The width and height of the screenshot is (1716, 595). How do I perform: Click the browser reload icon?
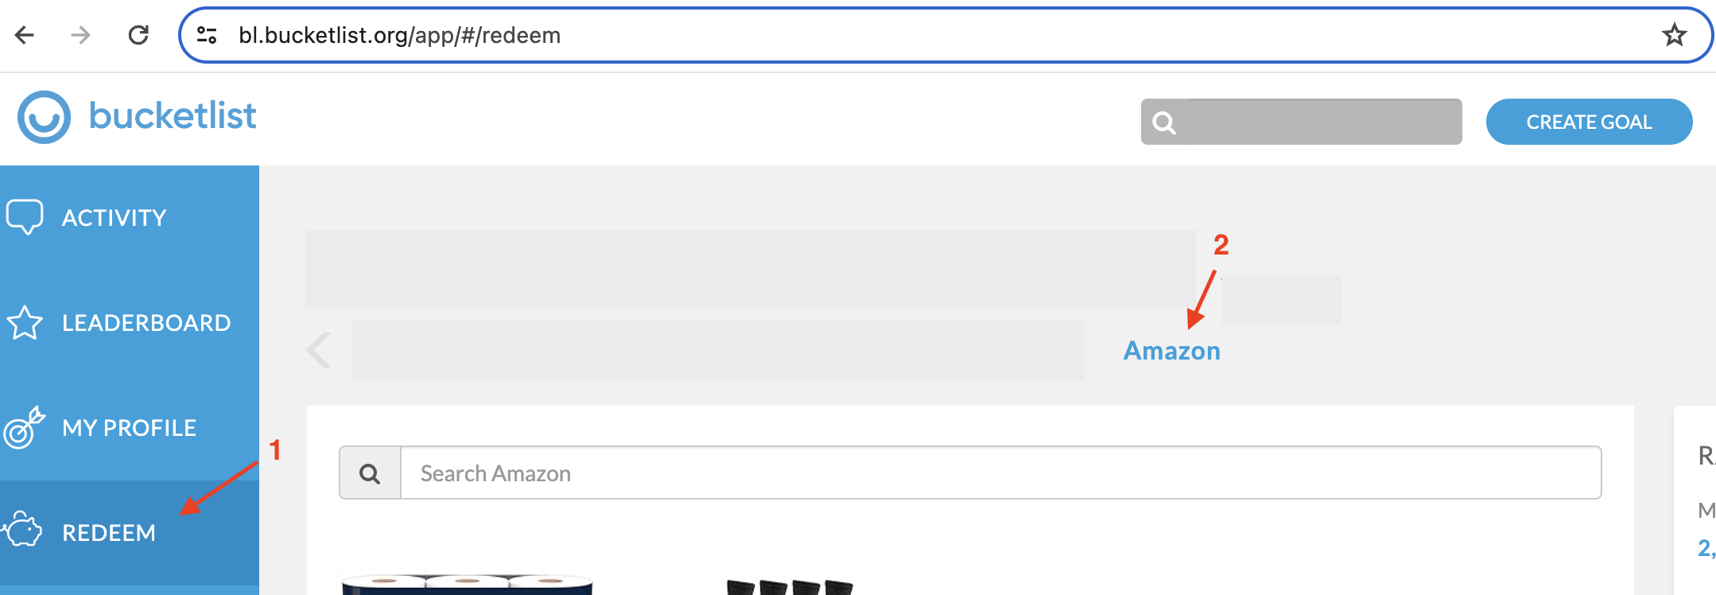coord(139,33)
